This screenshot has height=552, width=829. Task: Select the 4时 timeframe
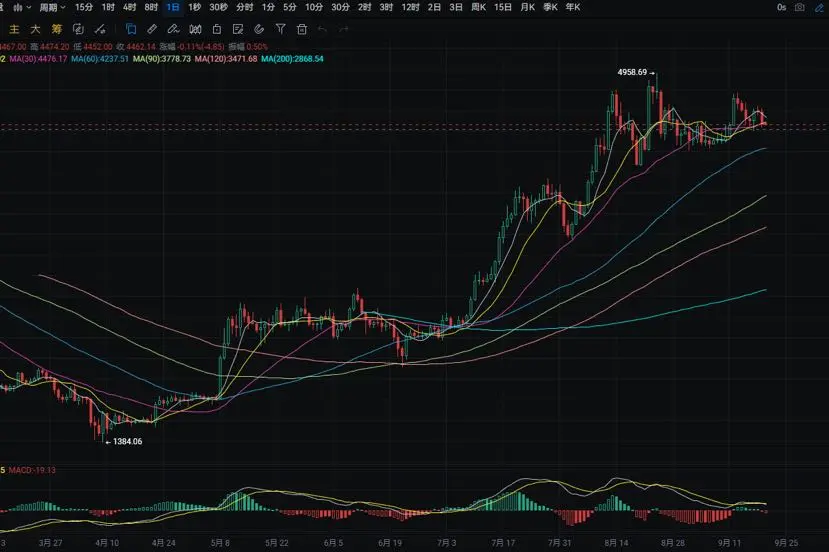click(129, 7)
